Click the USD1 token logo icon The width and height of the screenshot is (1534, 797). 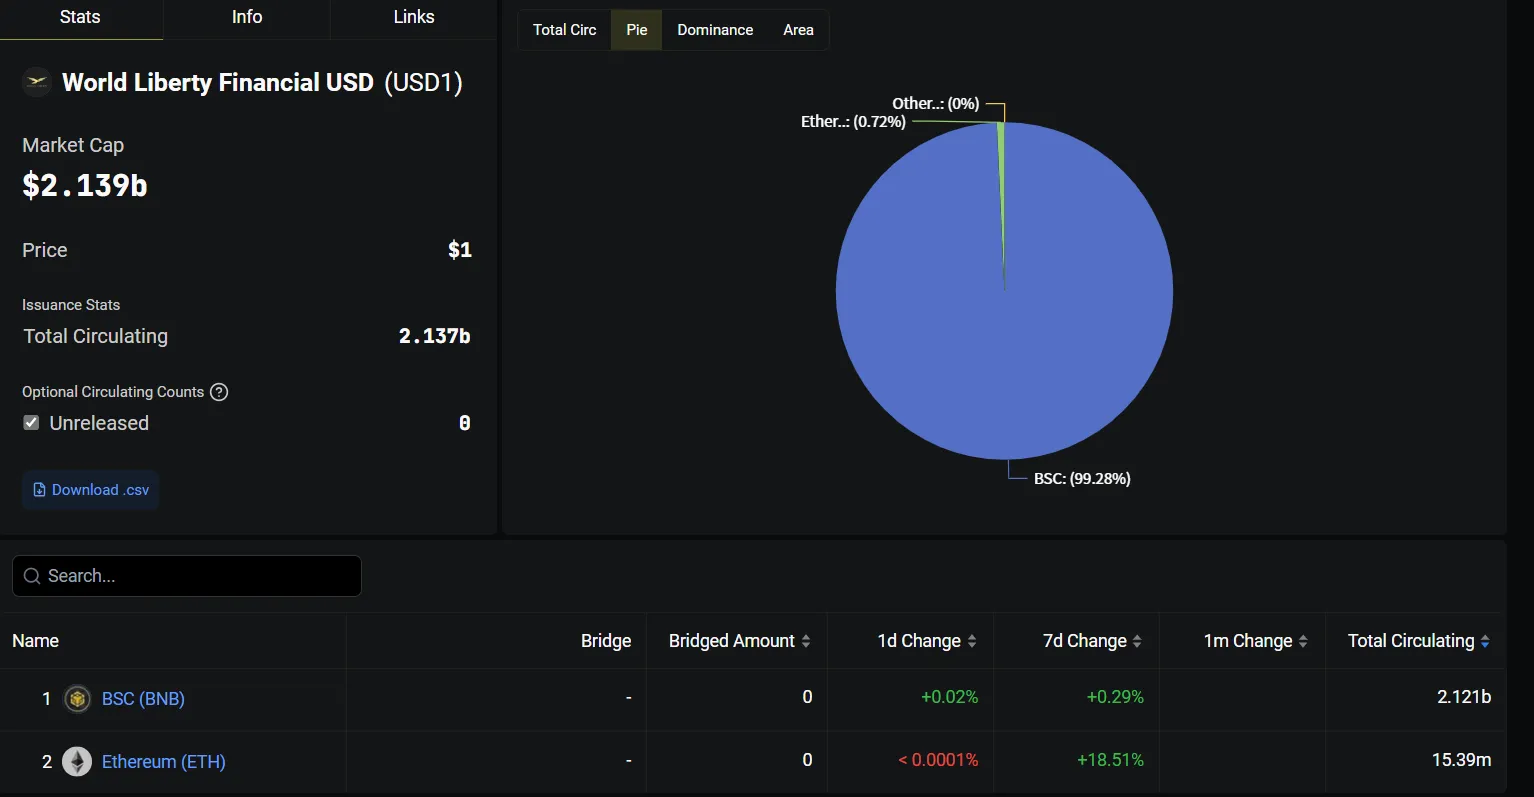37,82
